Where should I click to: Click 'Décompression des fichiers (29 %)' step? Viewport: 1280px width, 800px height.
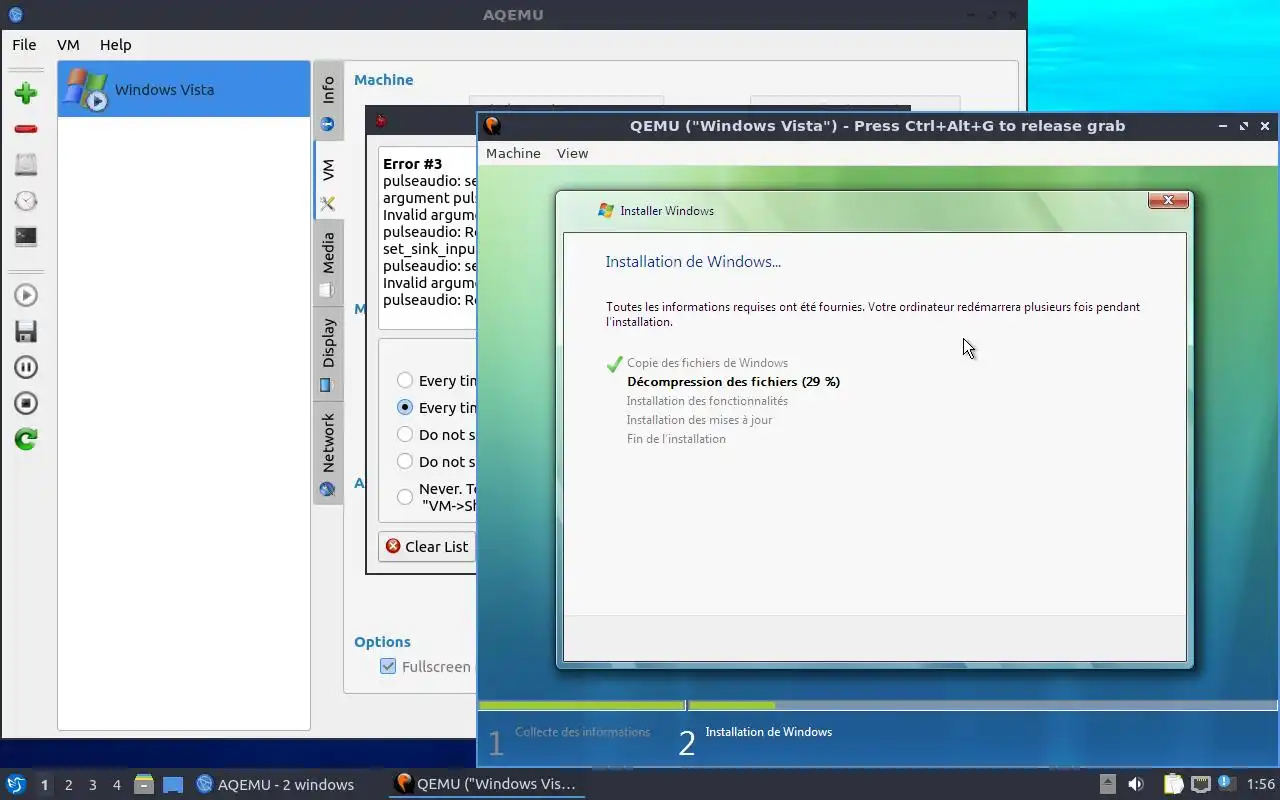pos(733,382)
